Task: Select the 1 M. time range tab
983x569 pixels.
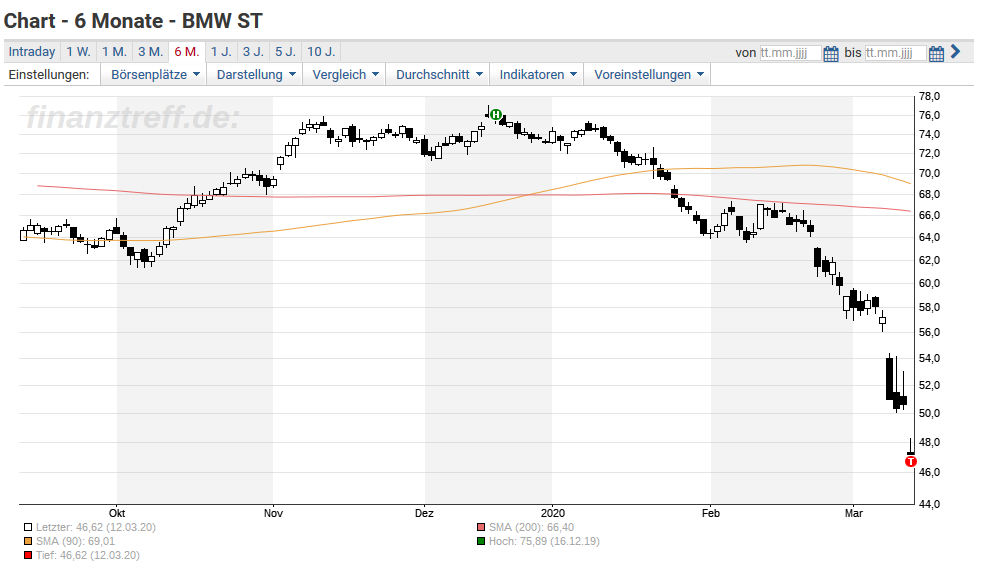Action: pyautogui.click(x=114, y=51)
